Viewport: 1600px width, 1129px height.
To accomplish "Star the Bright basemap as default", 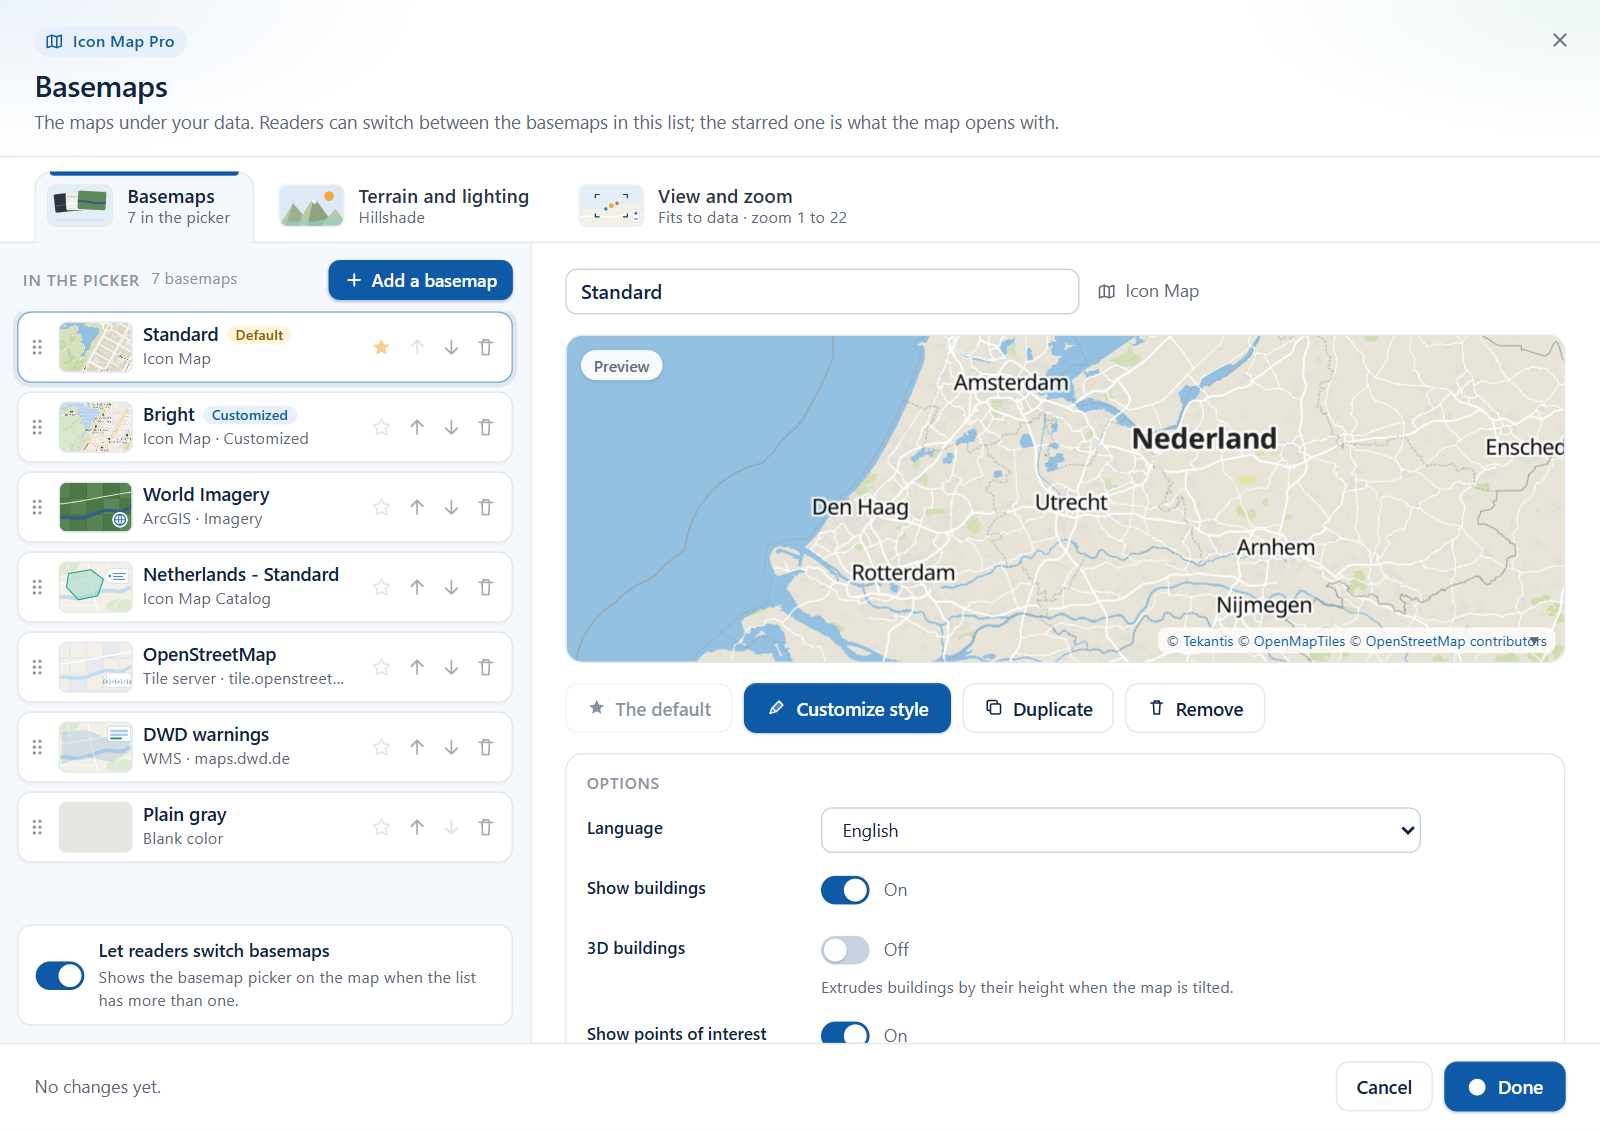I will 381,427.
